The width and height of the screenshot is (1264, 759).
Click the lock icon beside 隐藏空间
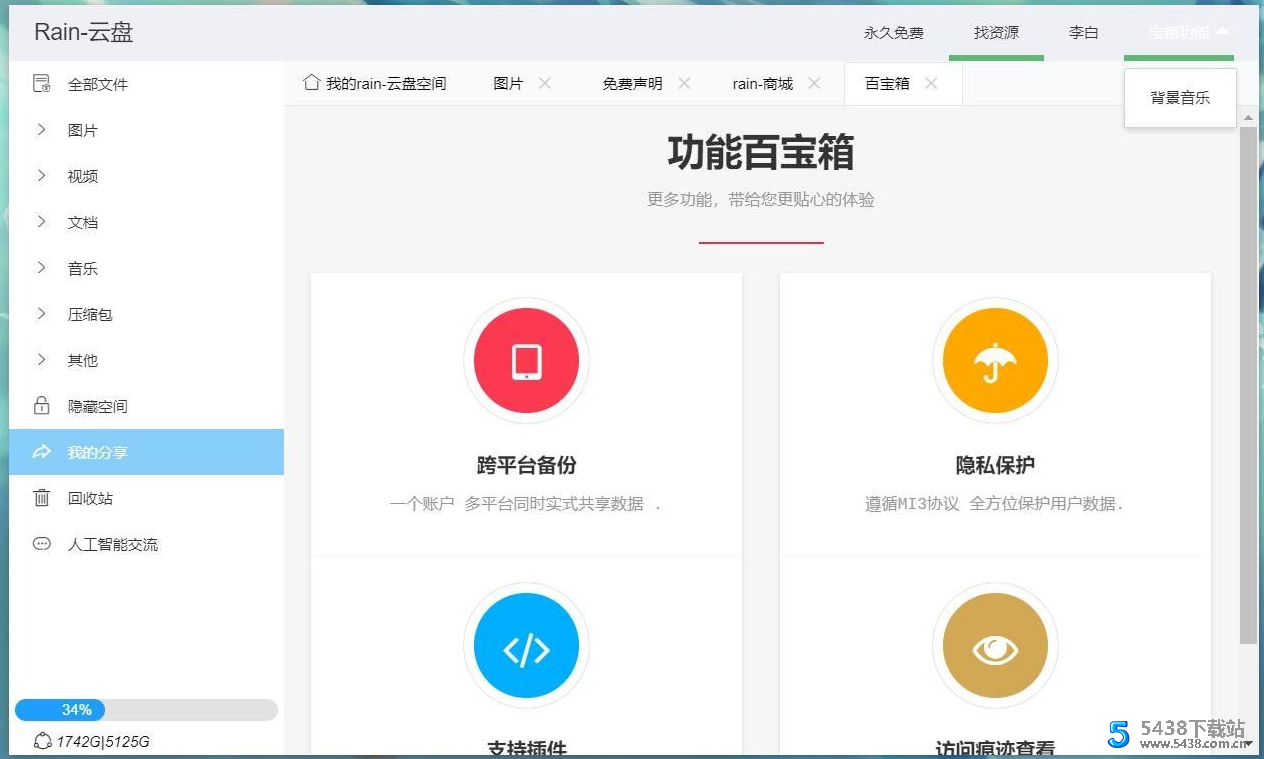click(41, 406)
